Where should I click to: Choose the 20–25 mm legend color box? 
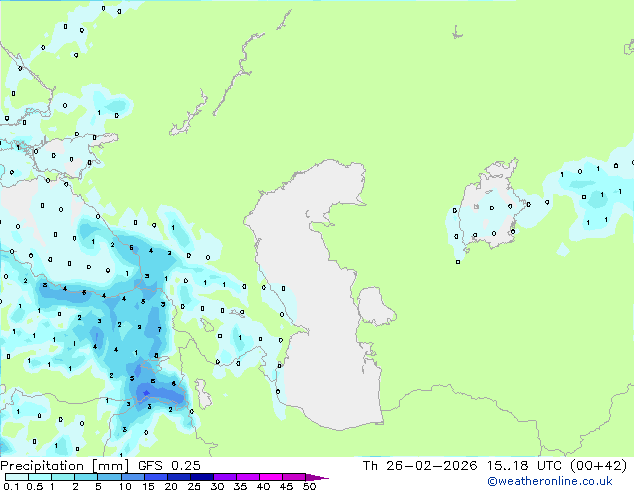(178, 477)
